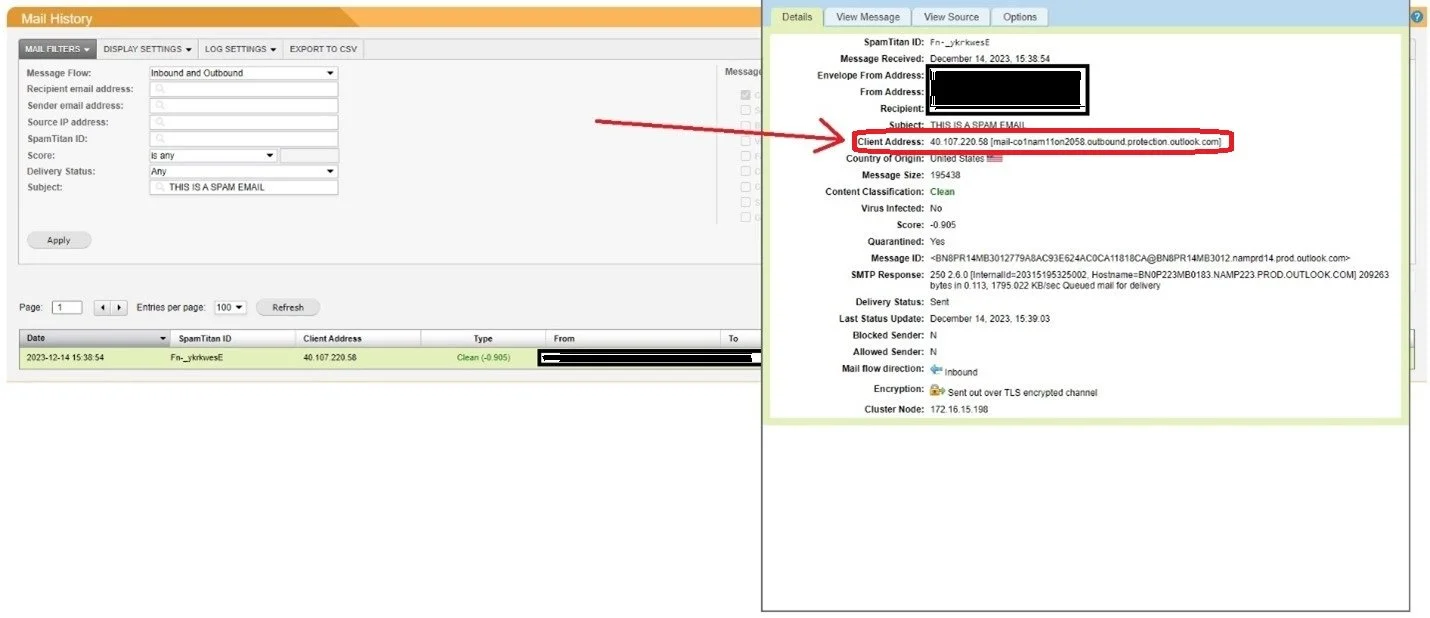Open the Entries per page dropdown

[230, 308]
